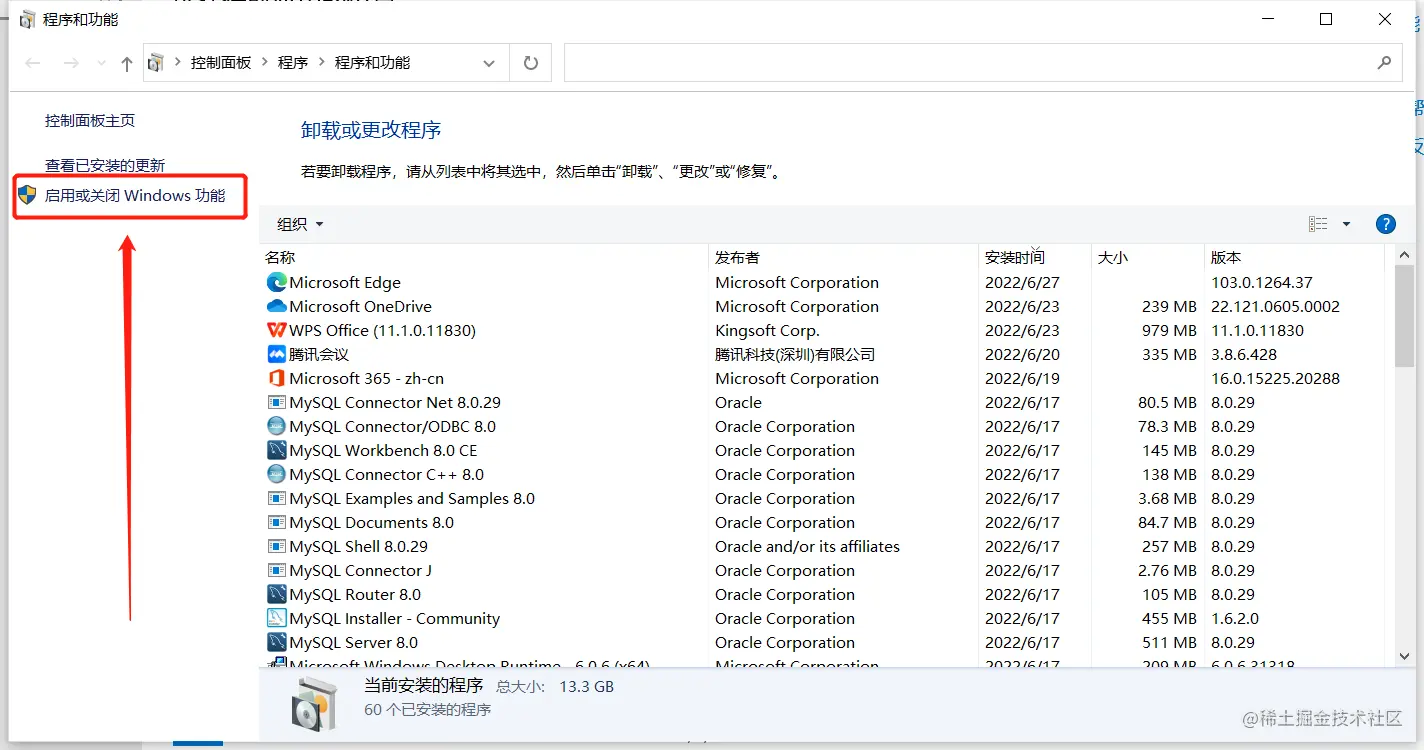The image size is (1424, 750).
Task: Click the search box field
Action: click(981, 62)
